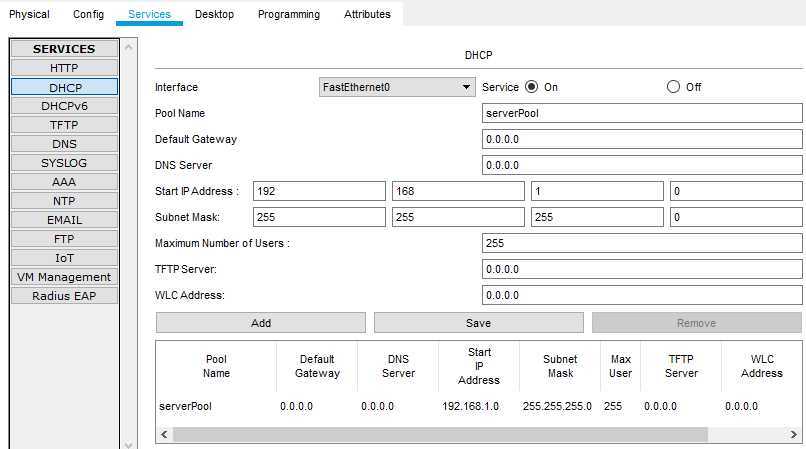Click the Default Gateway column header

(317, 366)
